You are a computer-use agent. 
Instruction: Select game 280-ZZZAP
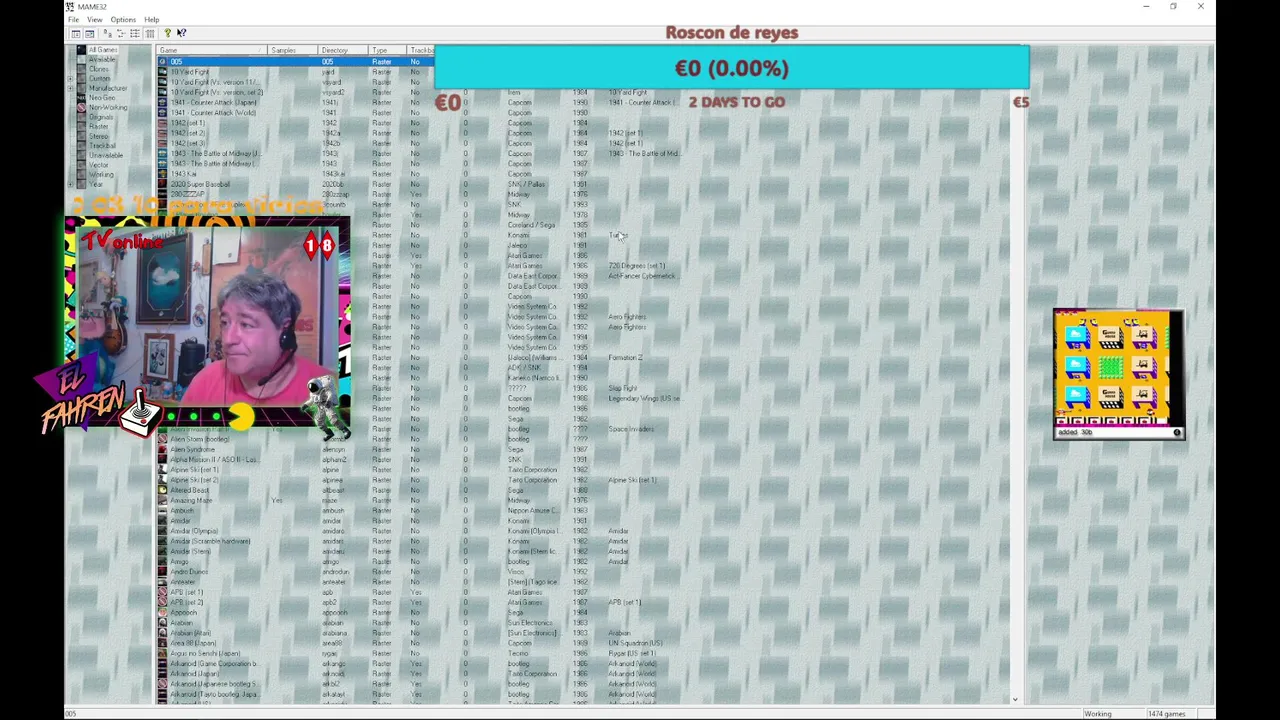pos(186,194)
